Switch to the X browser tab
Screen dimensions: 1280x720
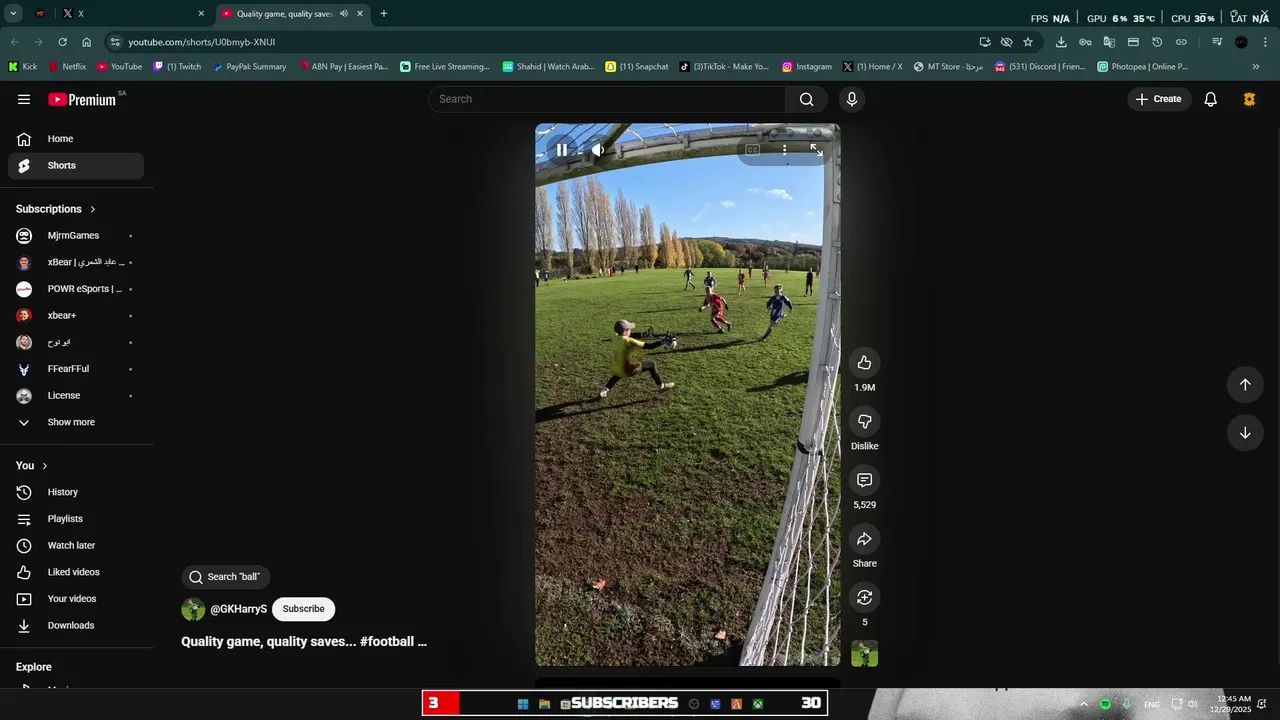(134, 14)
